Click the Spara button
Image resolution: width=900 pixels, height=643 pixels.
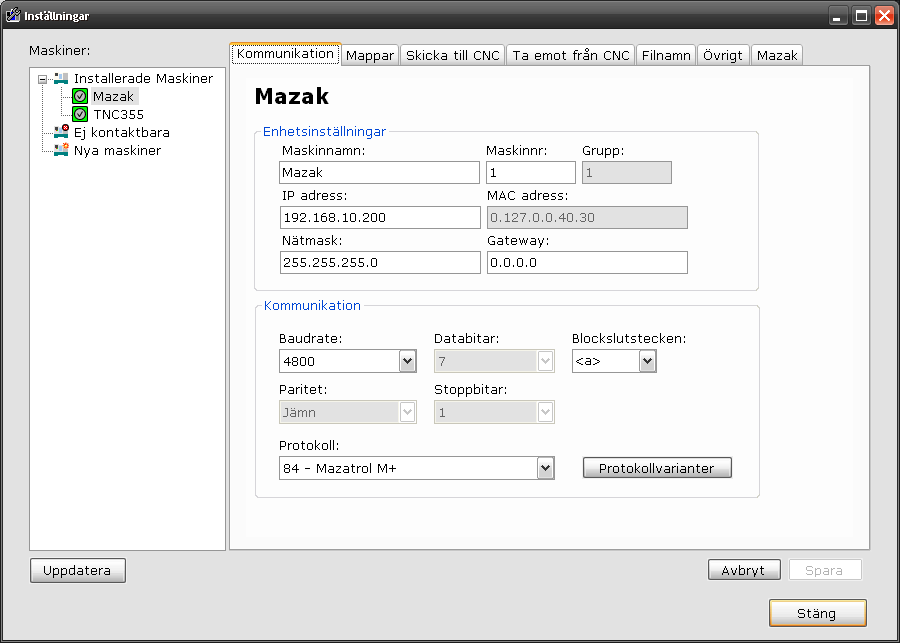pyautogui.click(x=825, y=570)
